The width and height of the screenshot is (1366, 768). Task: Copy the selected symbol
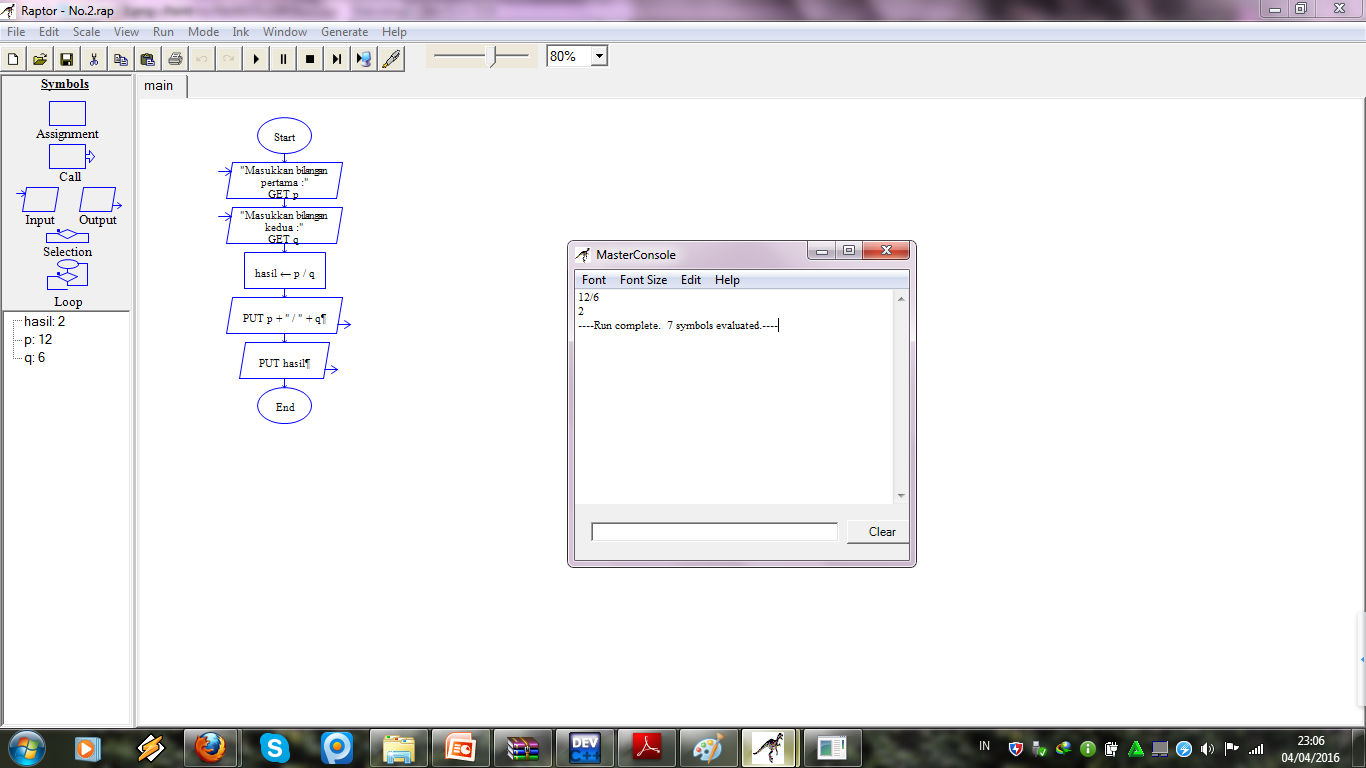tap(121, 59)
